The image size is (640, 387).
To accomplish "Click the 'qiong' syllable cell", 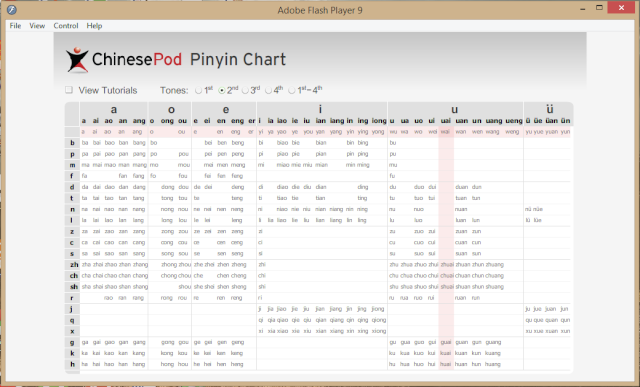I will [378, 320].
